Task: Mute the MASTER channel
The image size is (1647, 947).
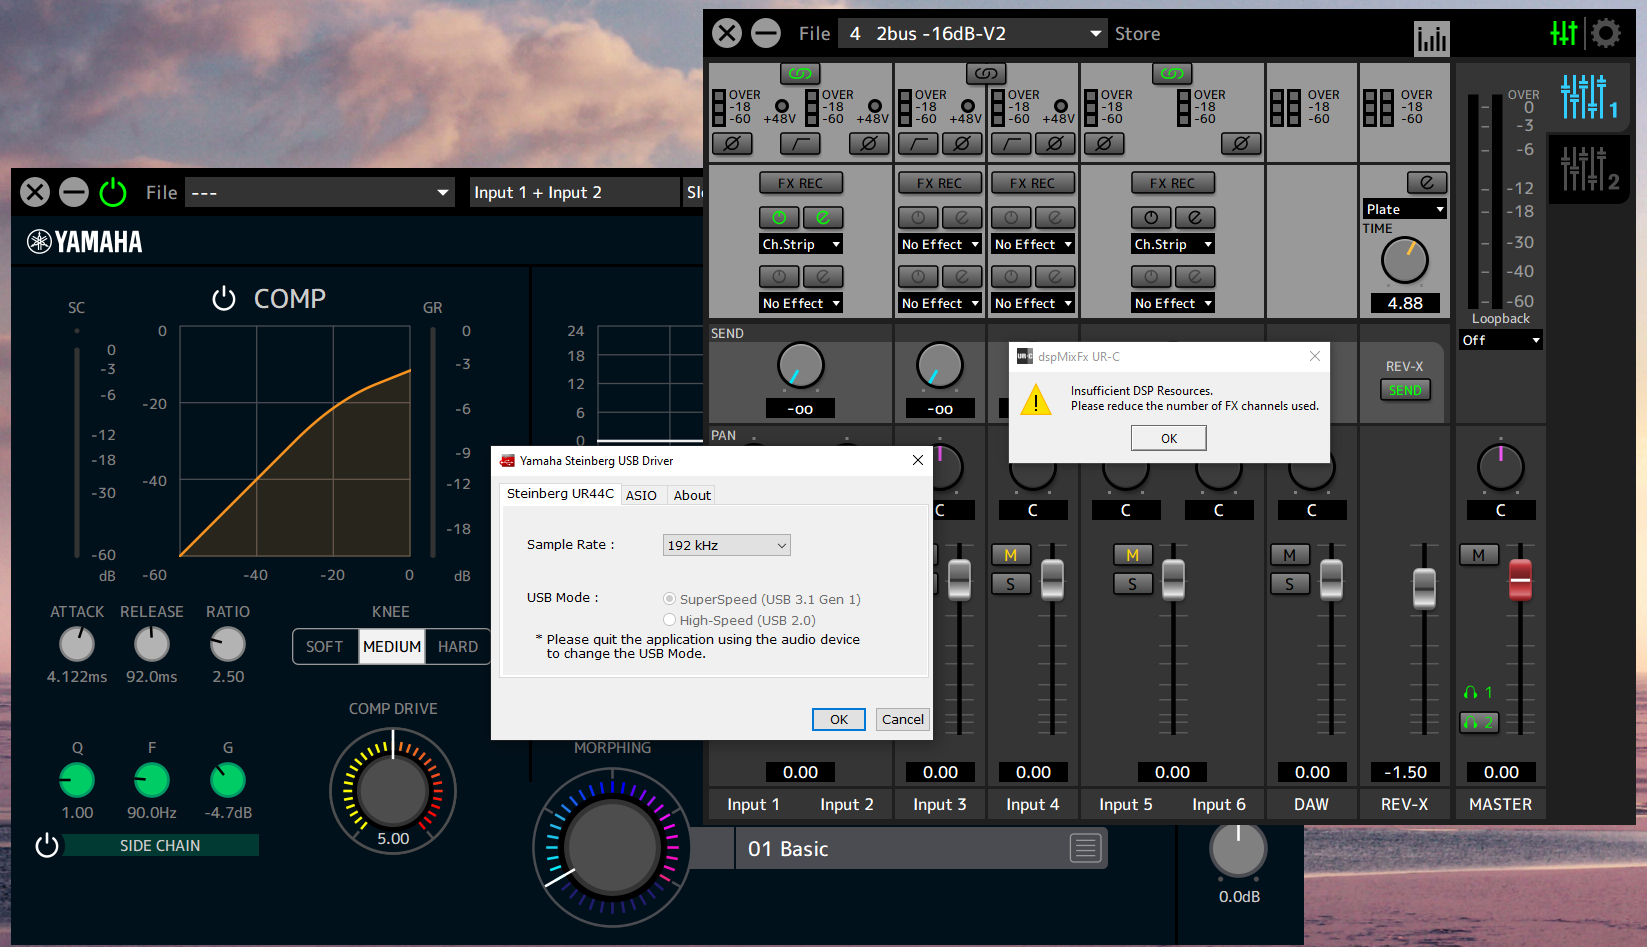Action: (x=1479, y=555)
